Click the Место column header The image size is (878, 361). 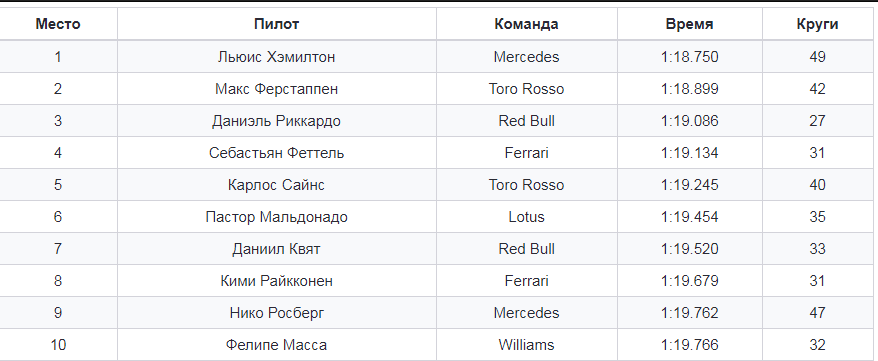58,24
